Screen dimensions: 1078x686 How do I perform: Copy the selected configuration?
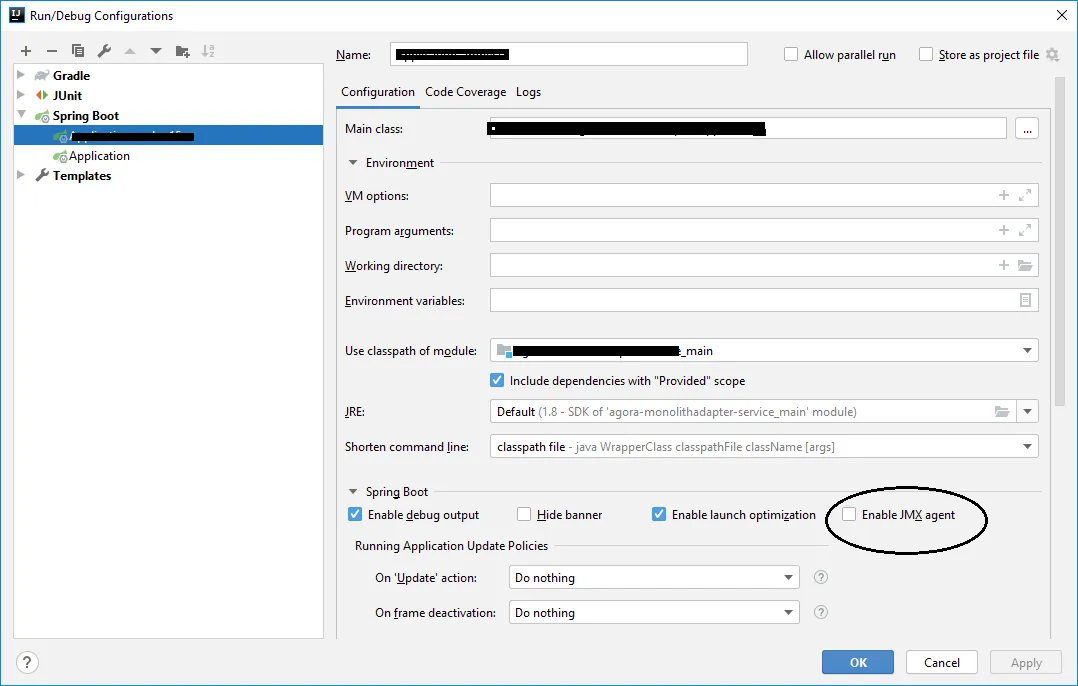click(78, 51)
